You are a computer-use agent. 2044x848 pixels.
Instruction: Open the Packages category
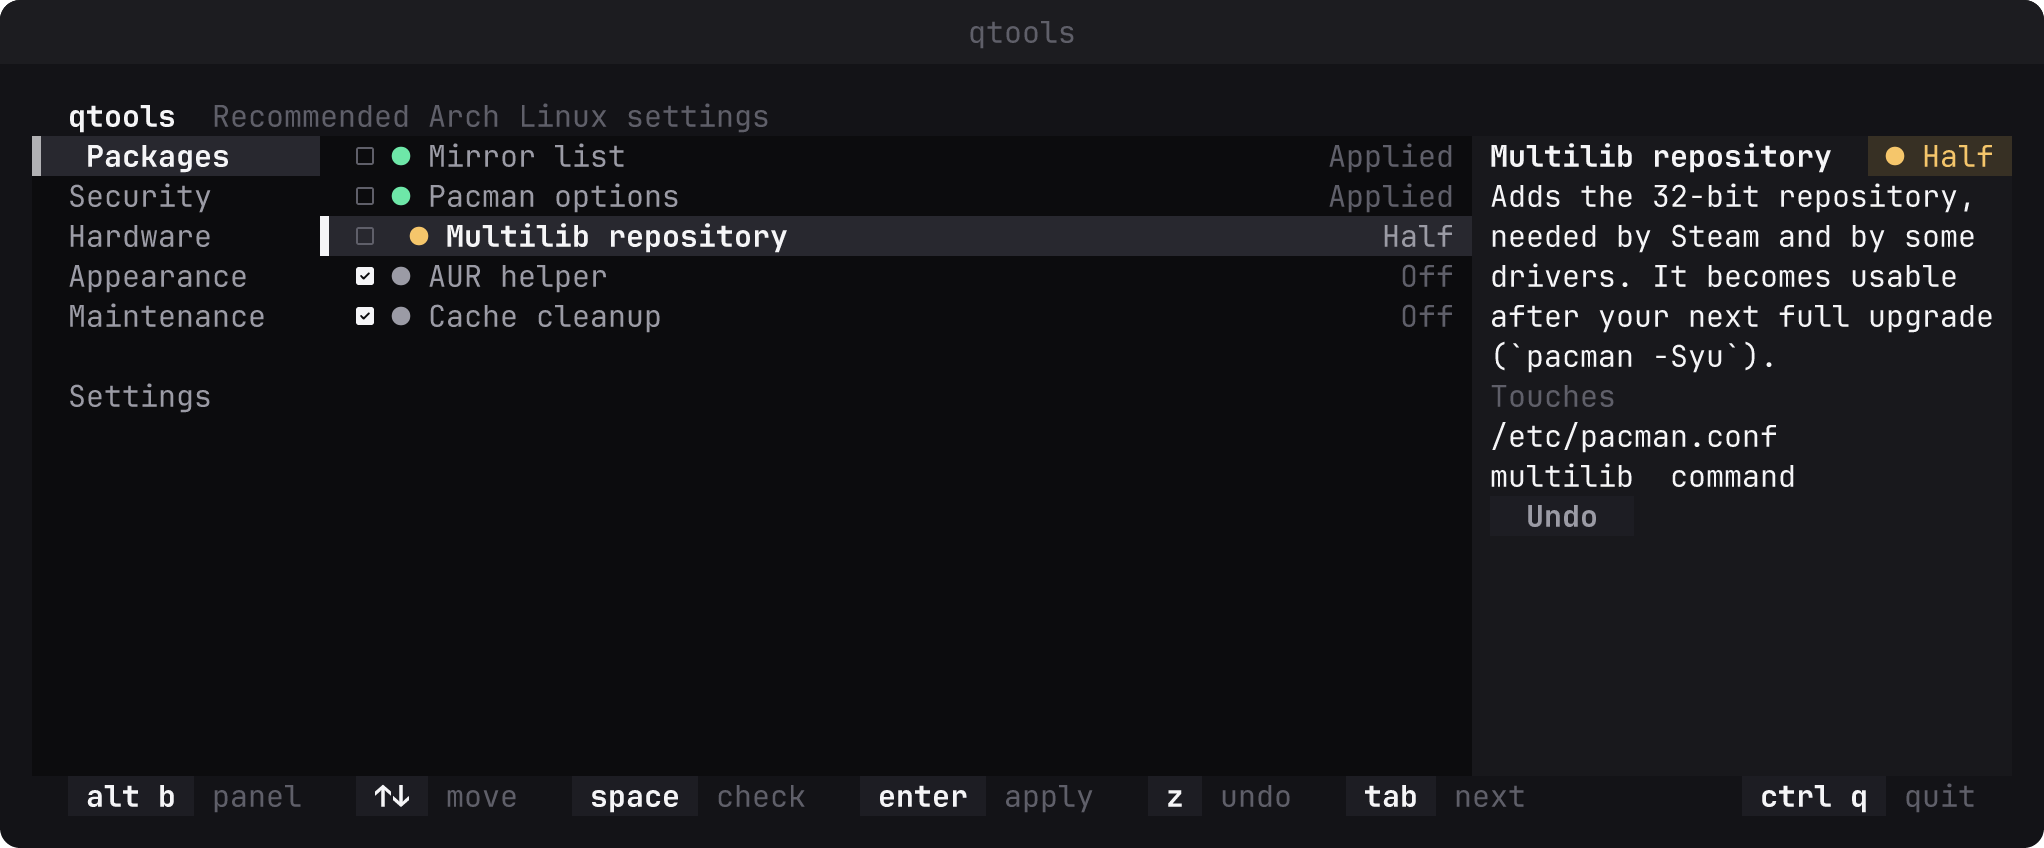(x=176, y=156)
